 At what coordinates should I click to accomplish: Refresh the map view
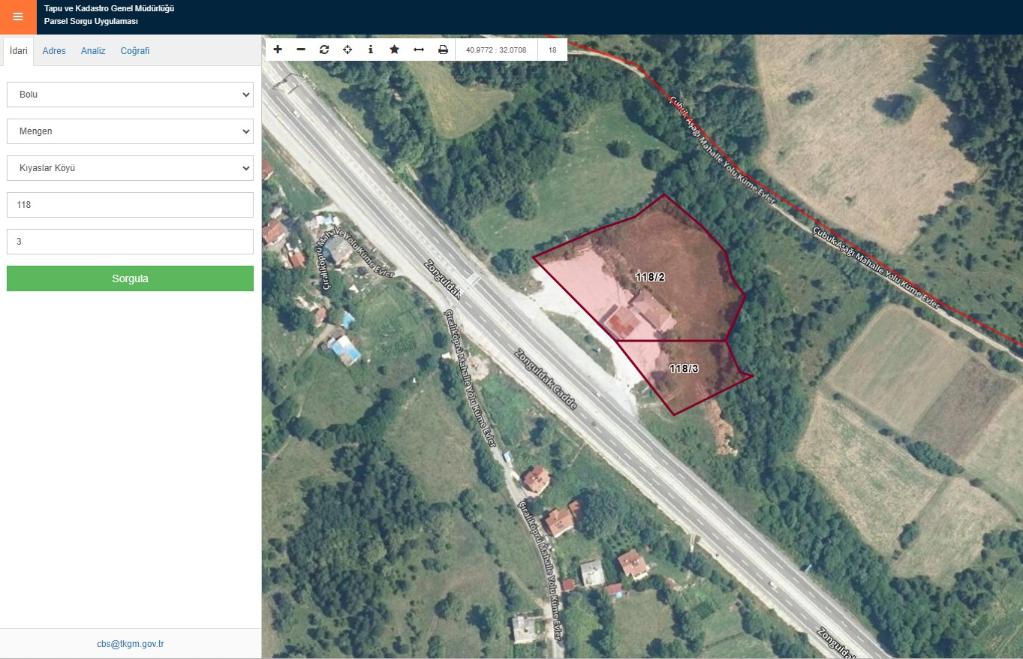point(324,50)
